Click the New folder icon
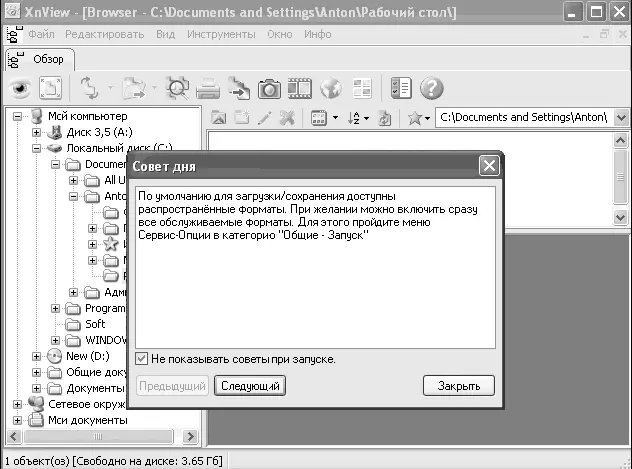This screenshot has height=469, width=632. coord(242,118)
